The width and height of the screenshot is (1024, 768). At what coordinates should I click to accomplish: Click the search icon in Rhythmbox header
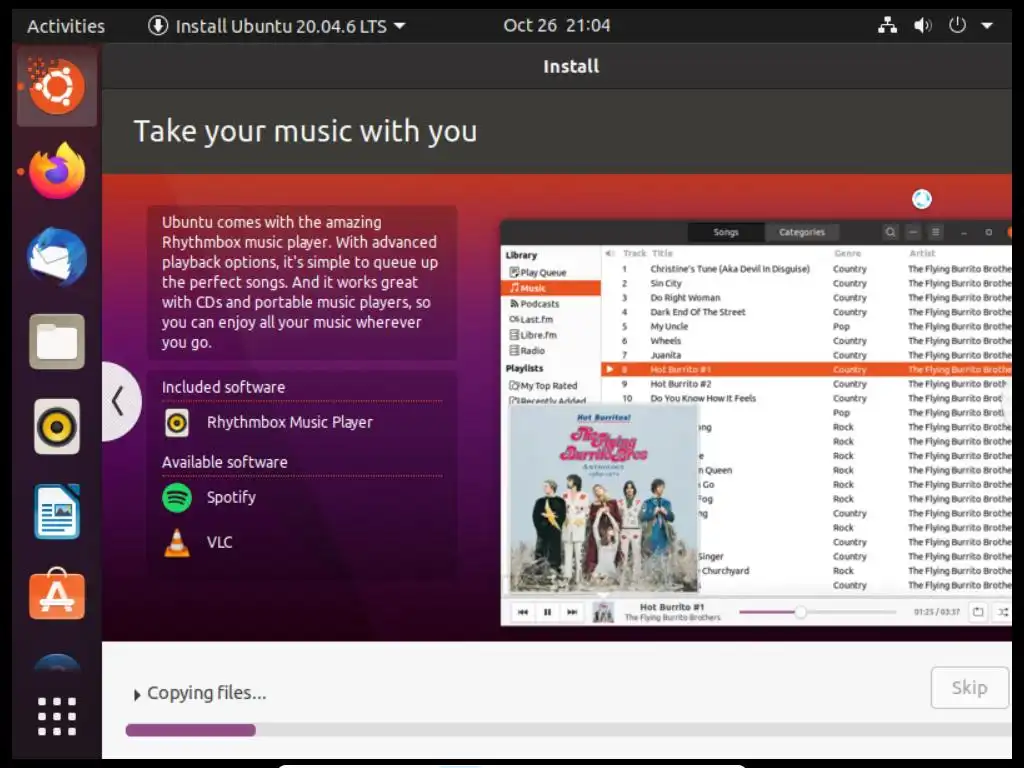coord(890,232)
